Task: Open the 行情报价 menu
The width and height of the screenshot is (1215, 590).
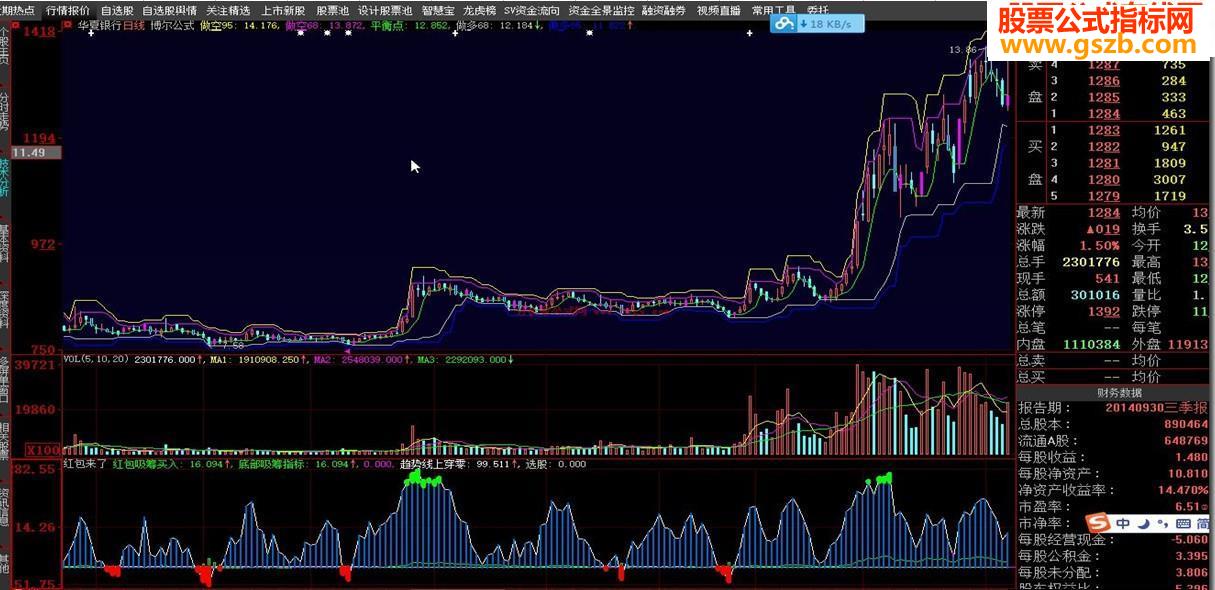Action: click(68, 10)
